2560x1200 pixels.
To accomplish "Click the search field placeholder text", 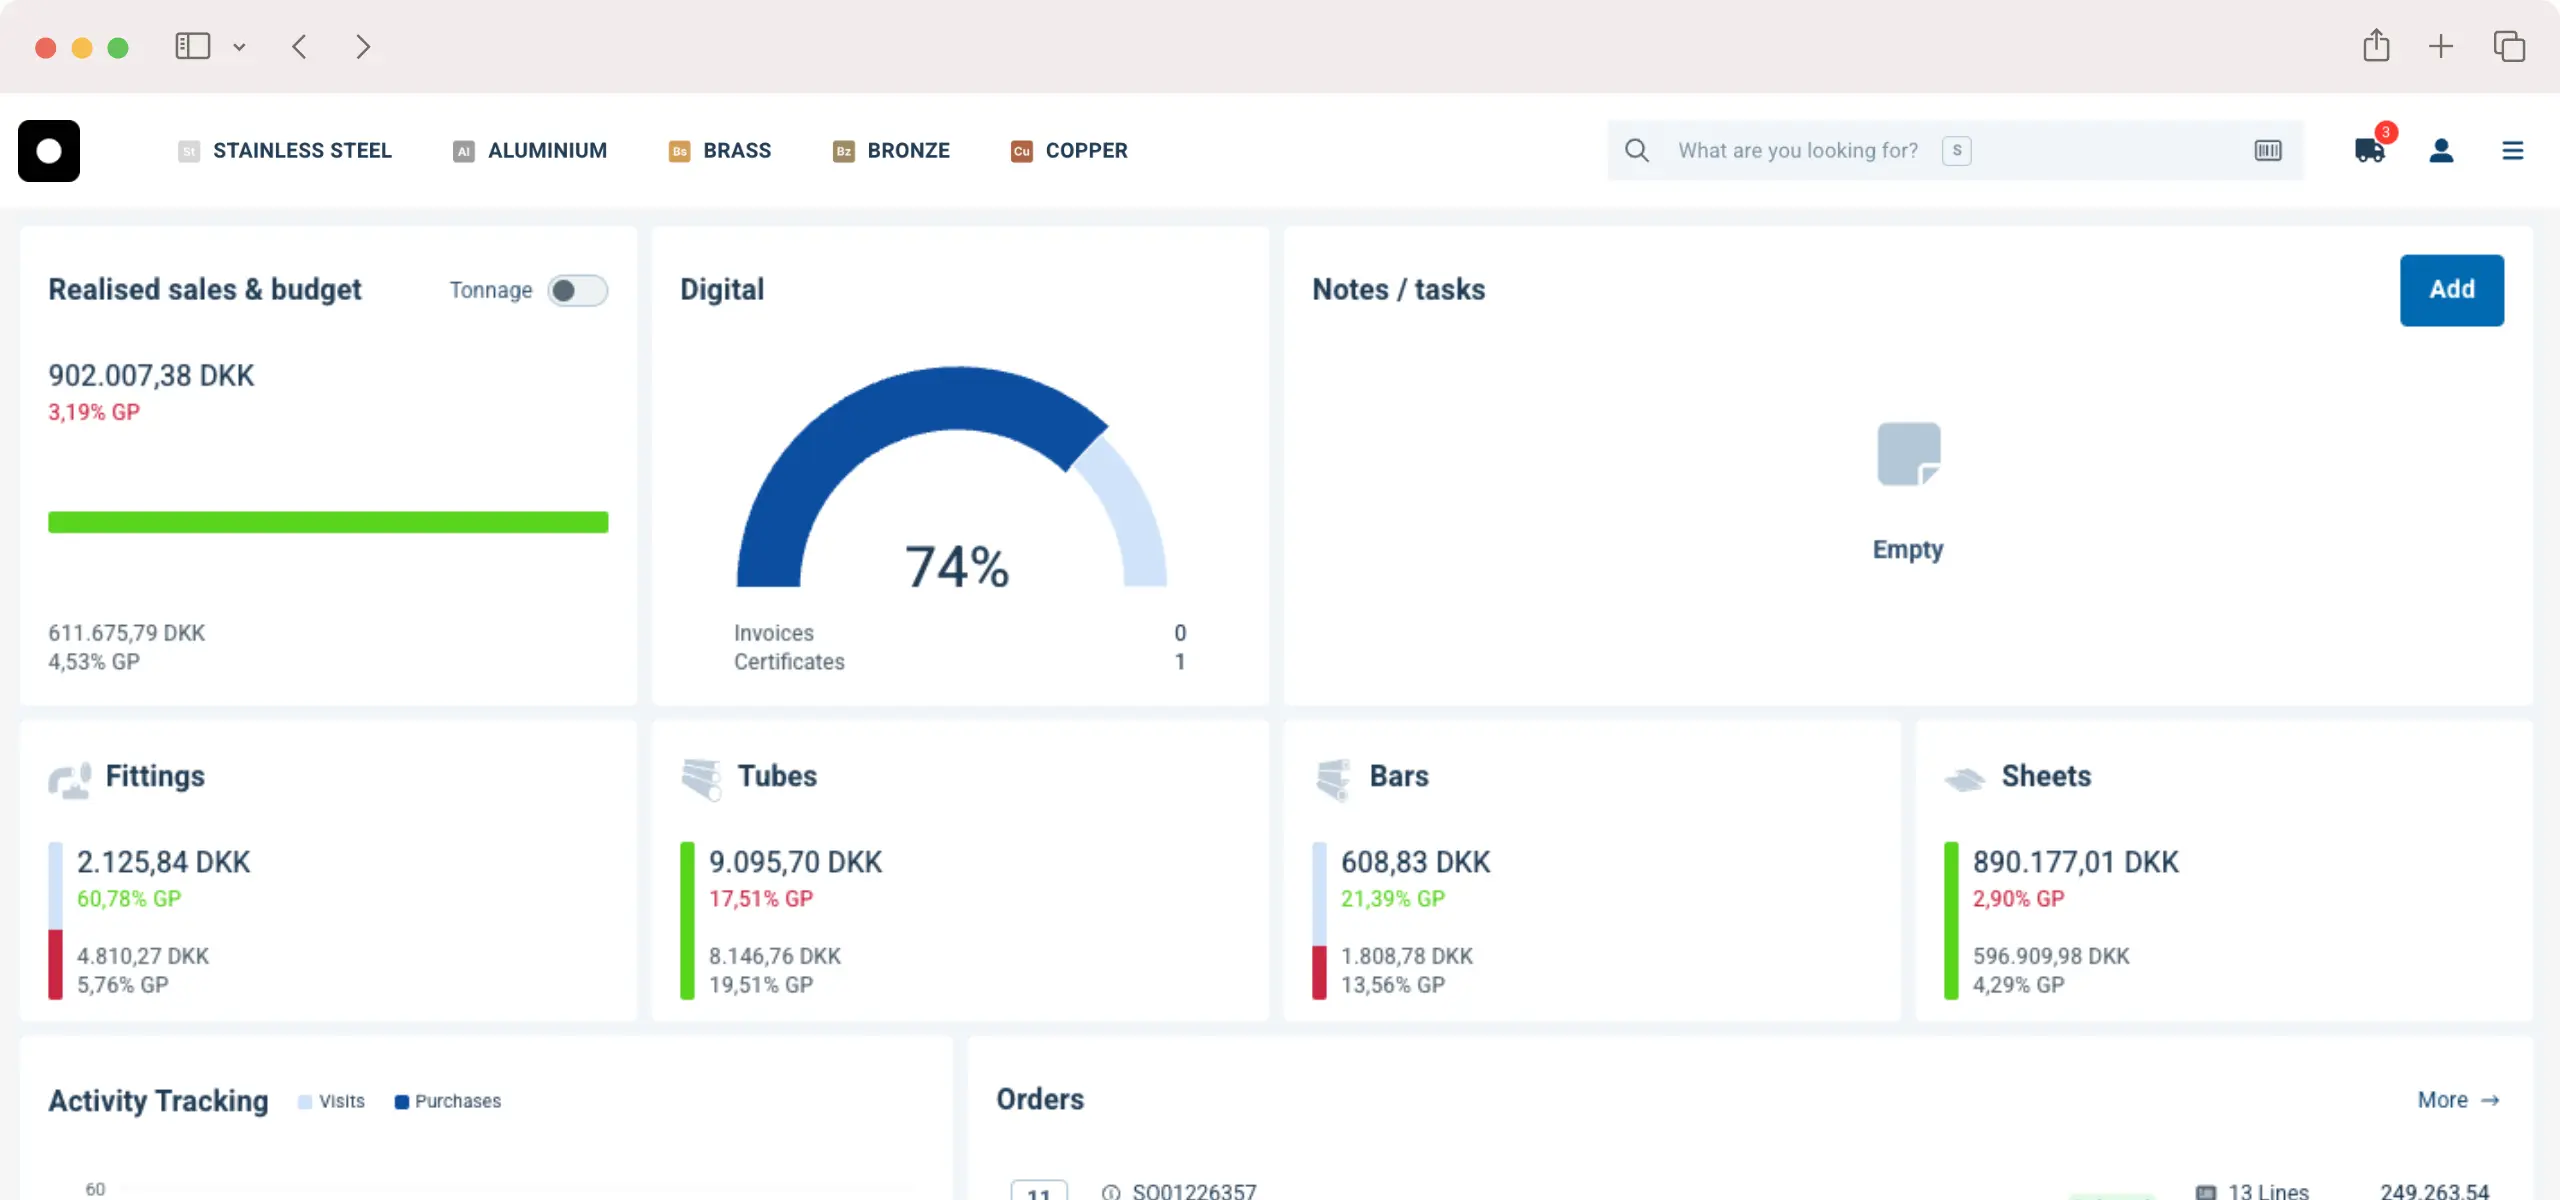I will [x=1797, y=151].
